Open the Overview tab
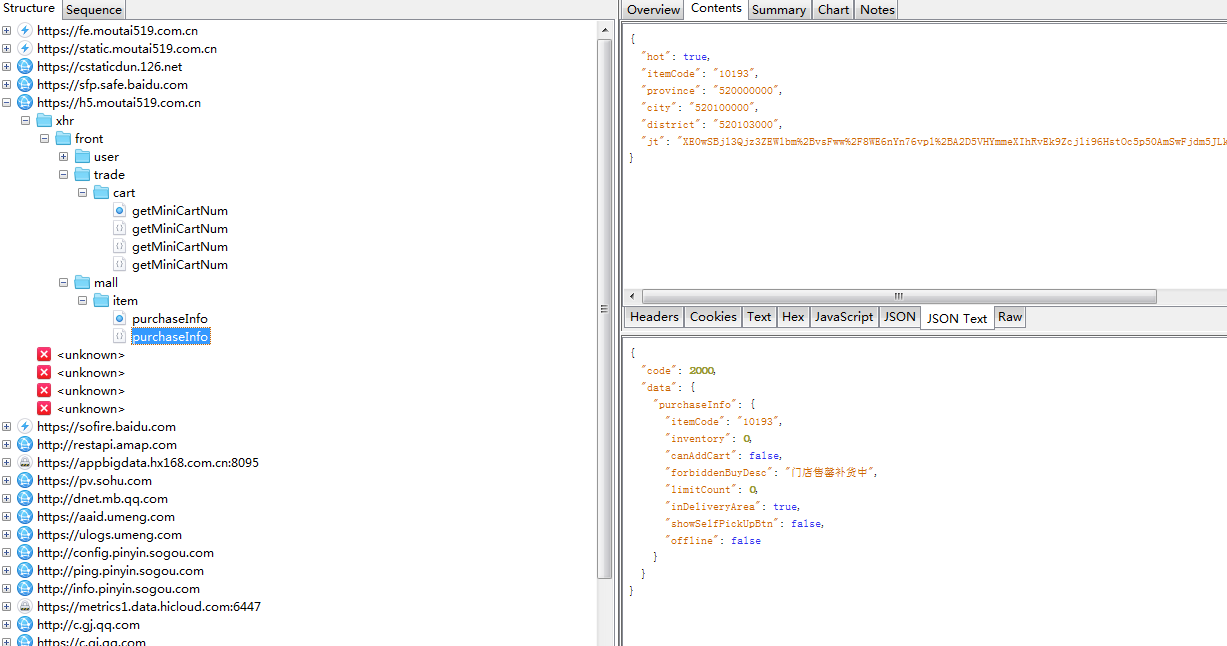This screenshot has width=1227, height=646. pyautogui.click(x=653, y=10)
